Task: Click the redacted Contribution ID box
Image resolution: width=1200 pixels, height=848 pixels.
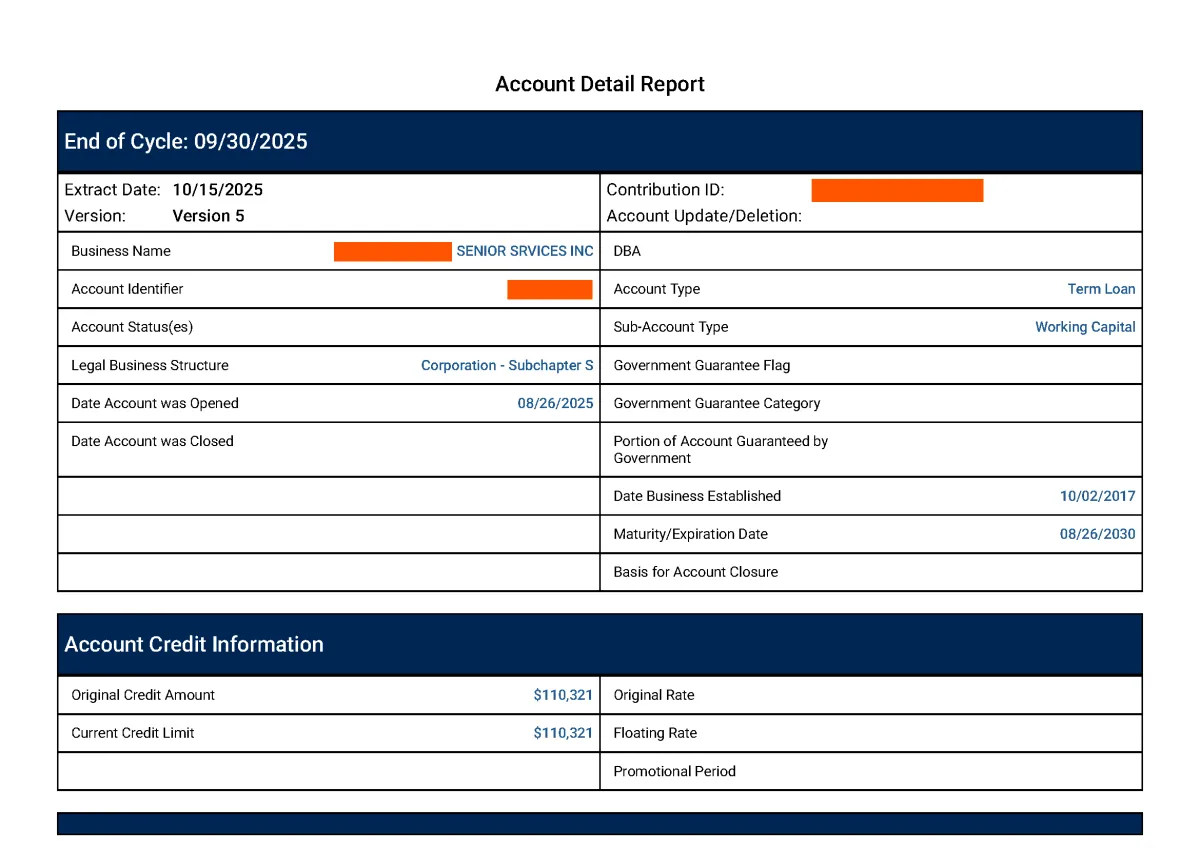Action: coord(896,190)
